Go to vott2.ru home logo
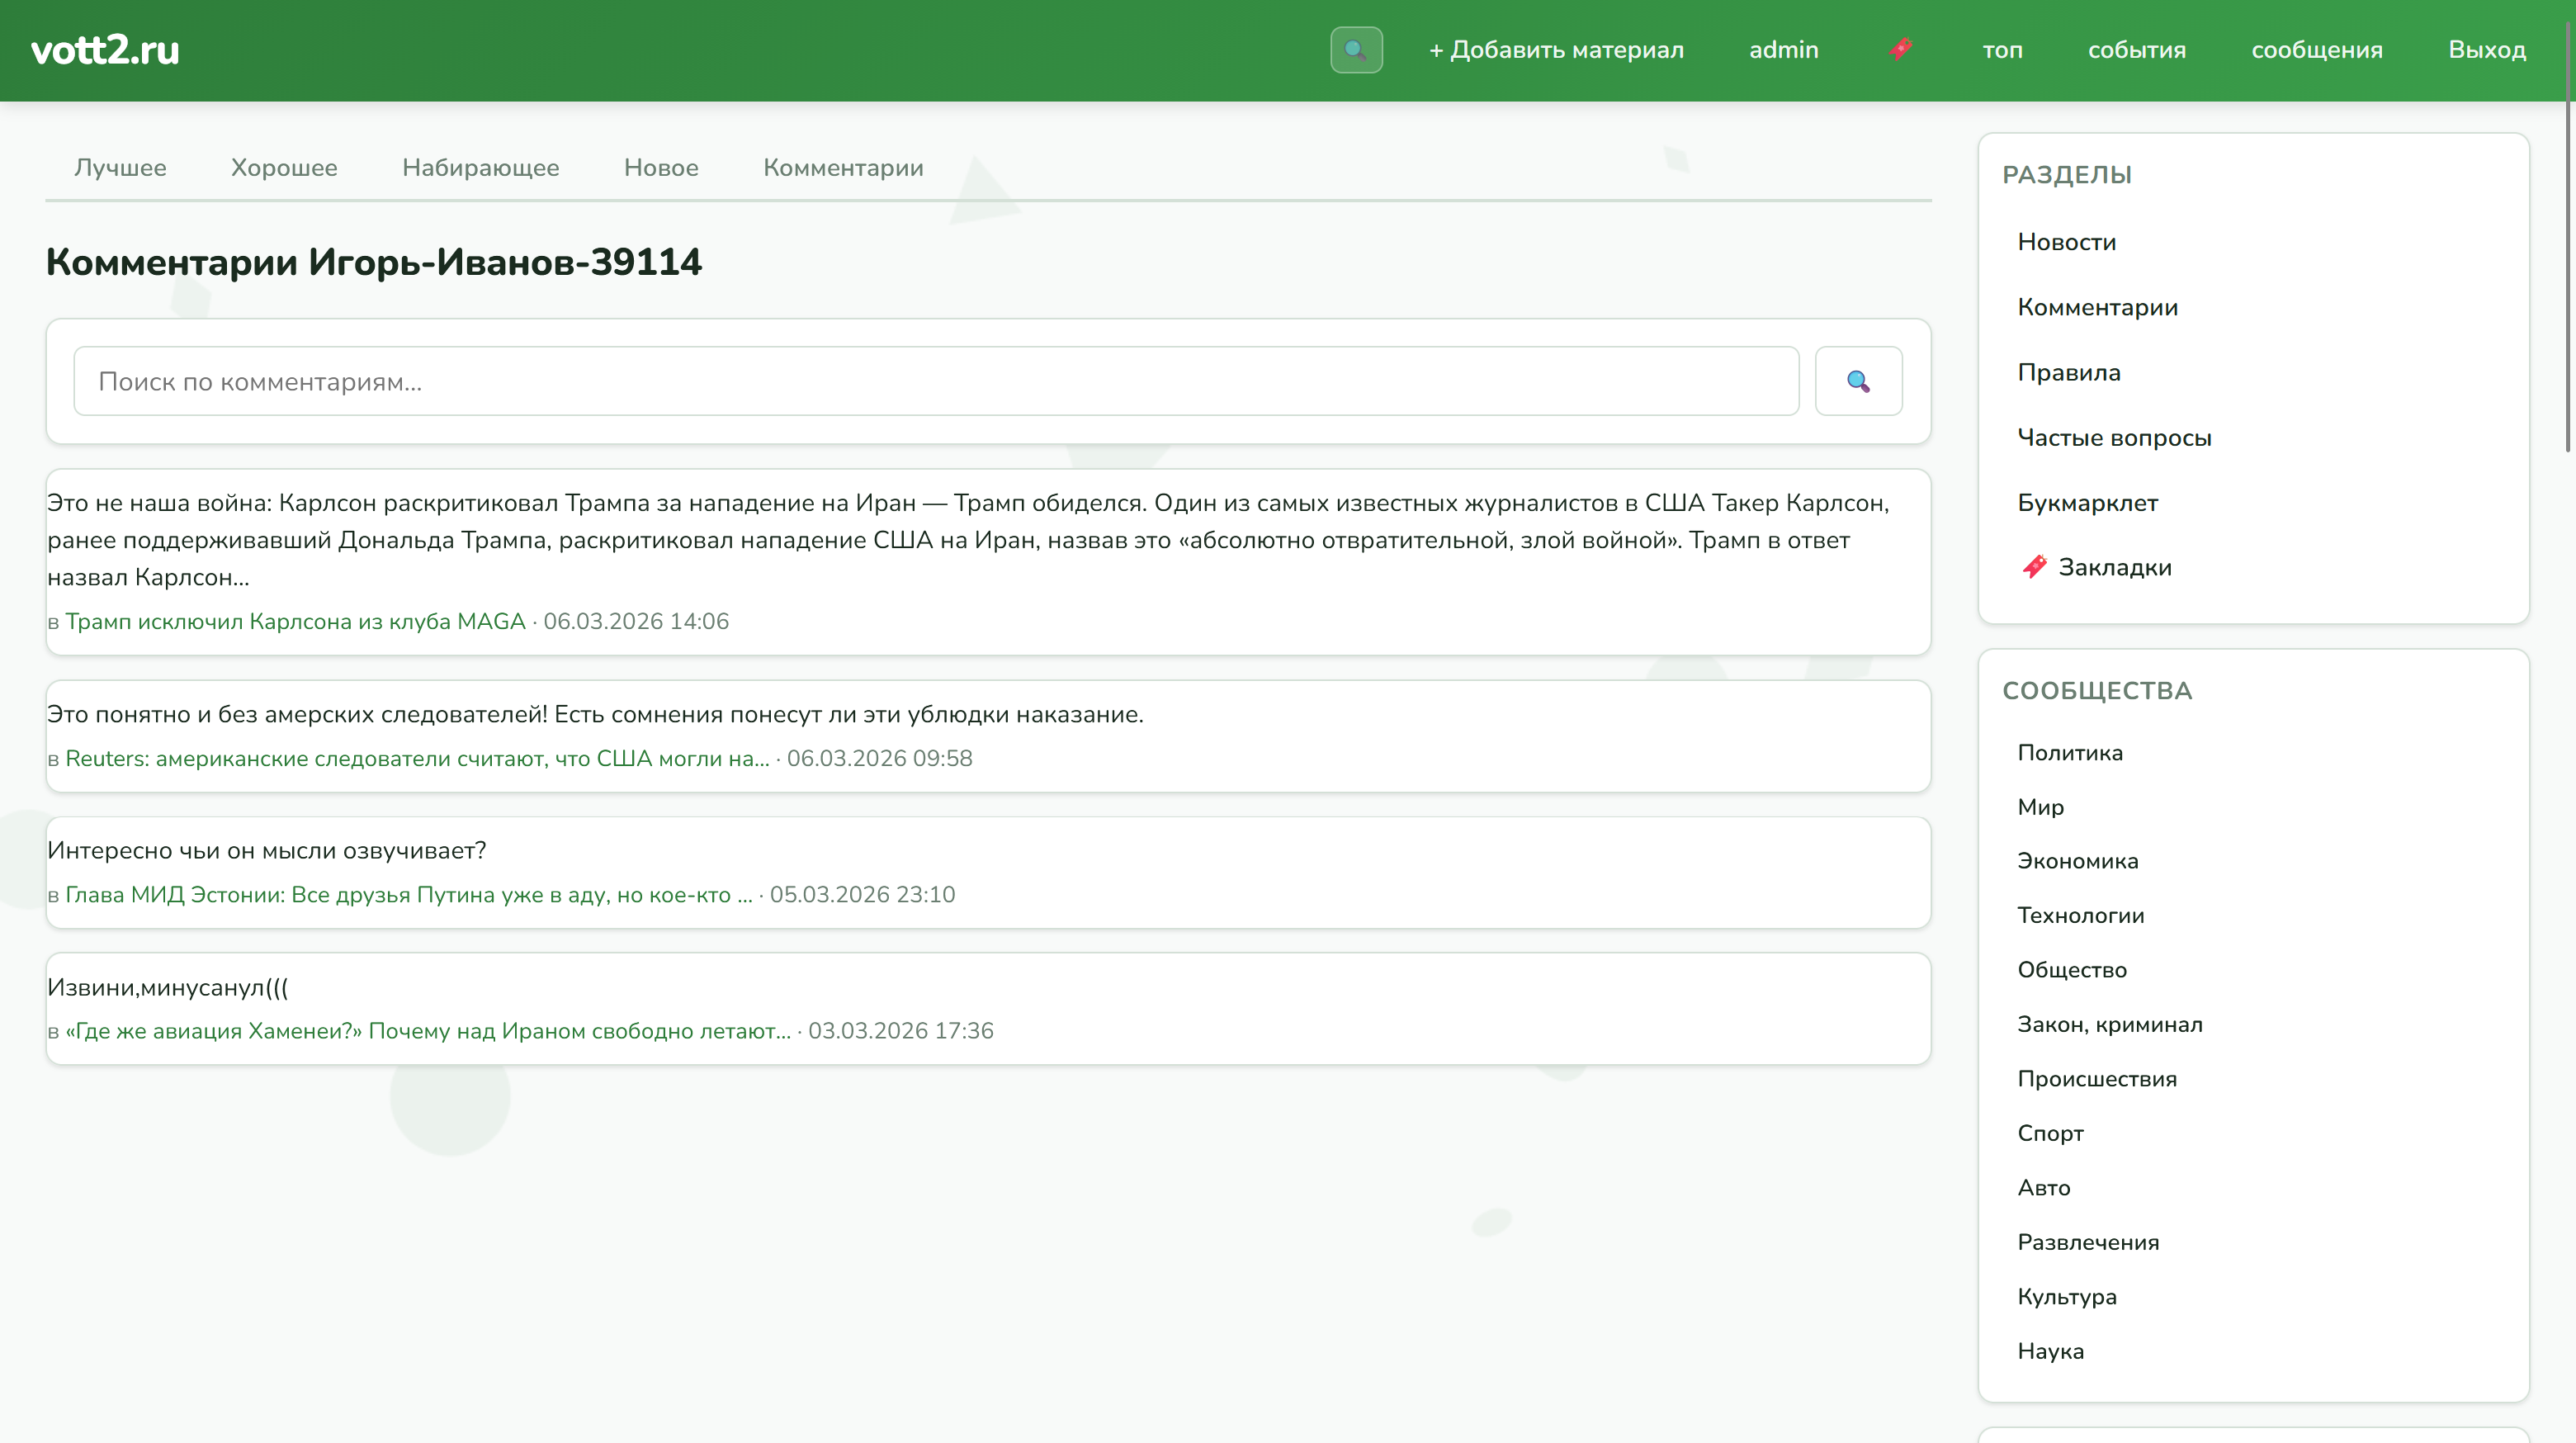 [x=105, y=50]
